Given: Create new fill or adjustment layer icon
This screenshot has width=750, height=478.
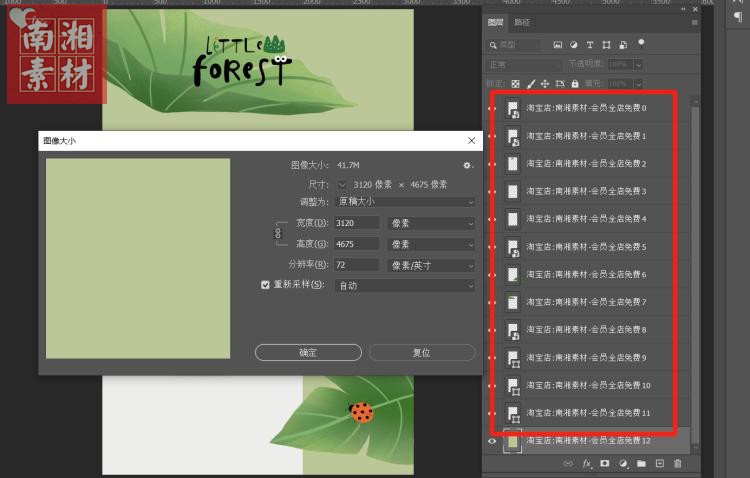Looking at the screenshot, I should tap(623, 464).
